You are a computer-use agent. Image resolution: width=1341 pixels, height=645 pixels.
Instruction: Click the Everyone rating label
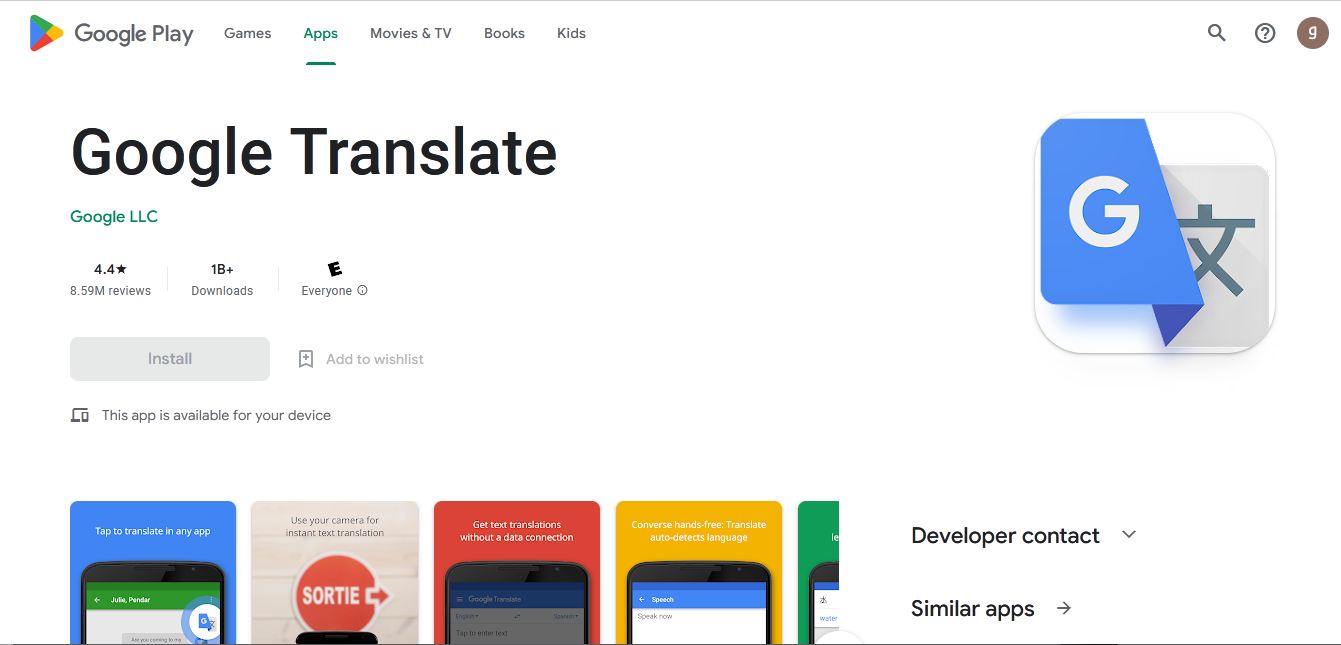tap(327, 291)
